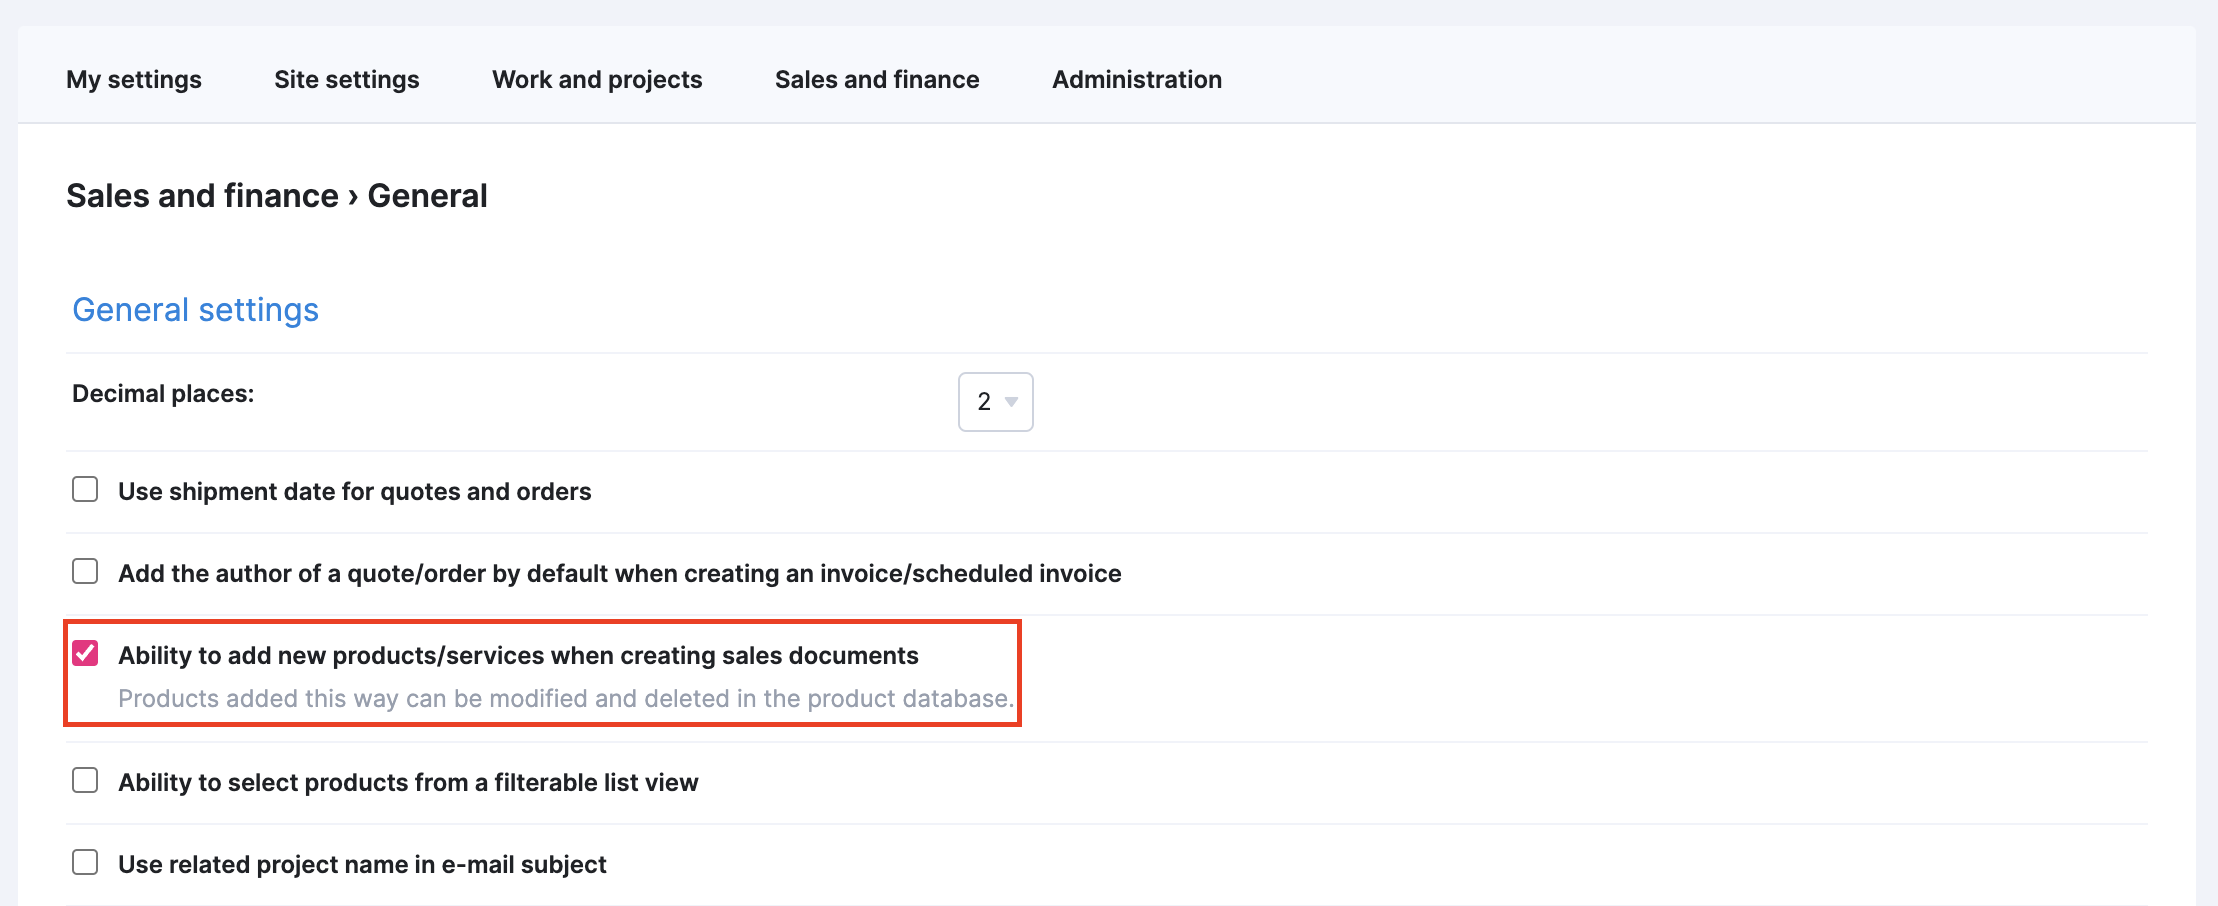Open the Decimal places dropdown

point(996,402)
